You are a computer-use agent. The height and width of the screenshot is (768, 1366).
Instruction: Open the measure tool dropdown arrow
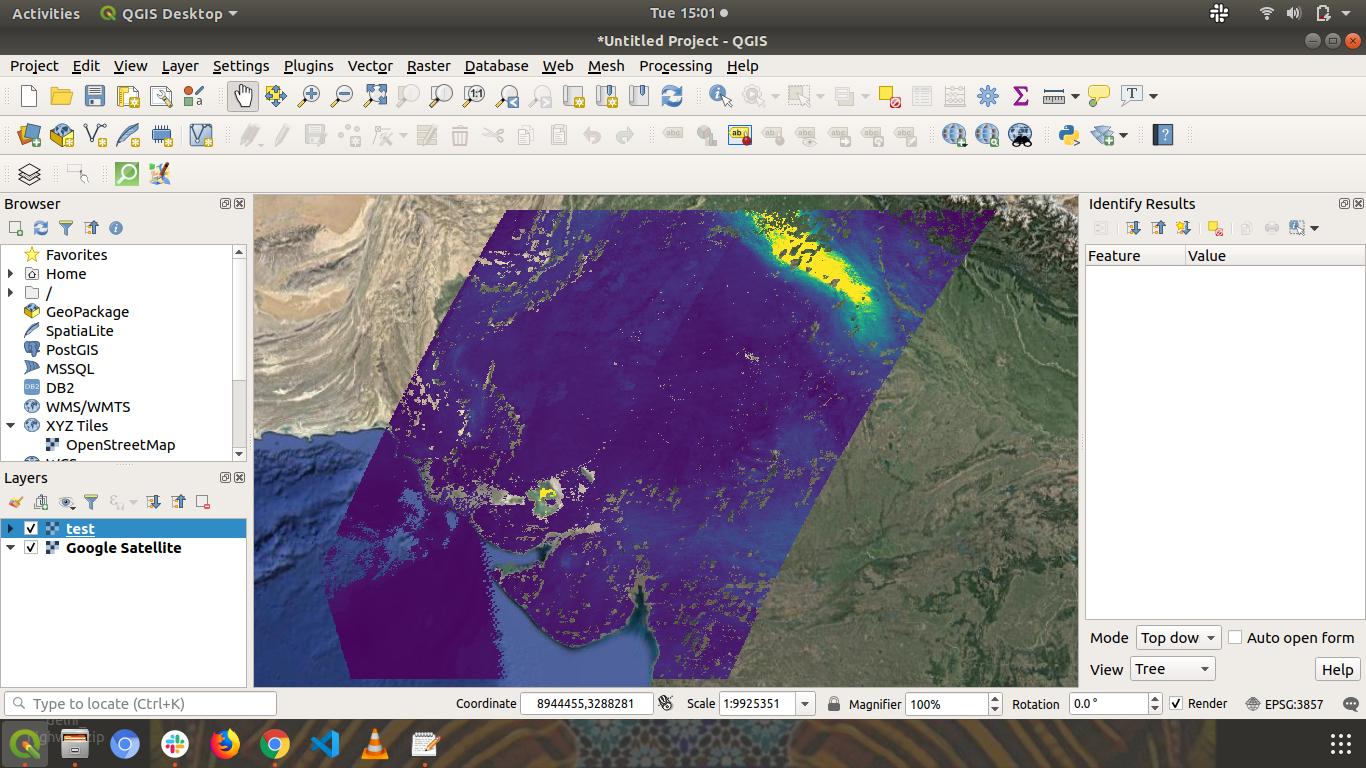click(1075, 96)
